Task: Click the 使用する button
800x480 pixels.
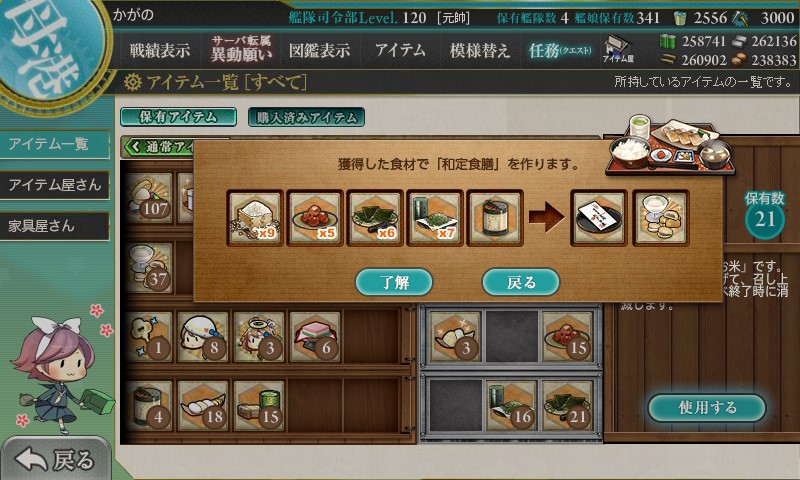Action: tap(707, 407)
